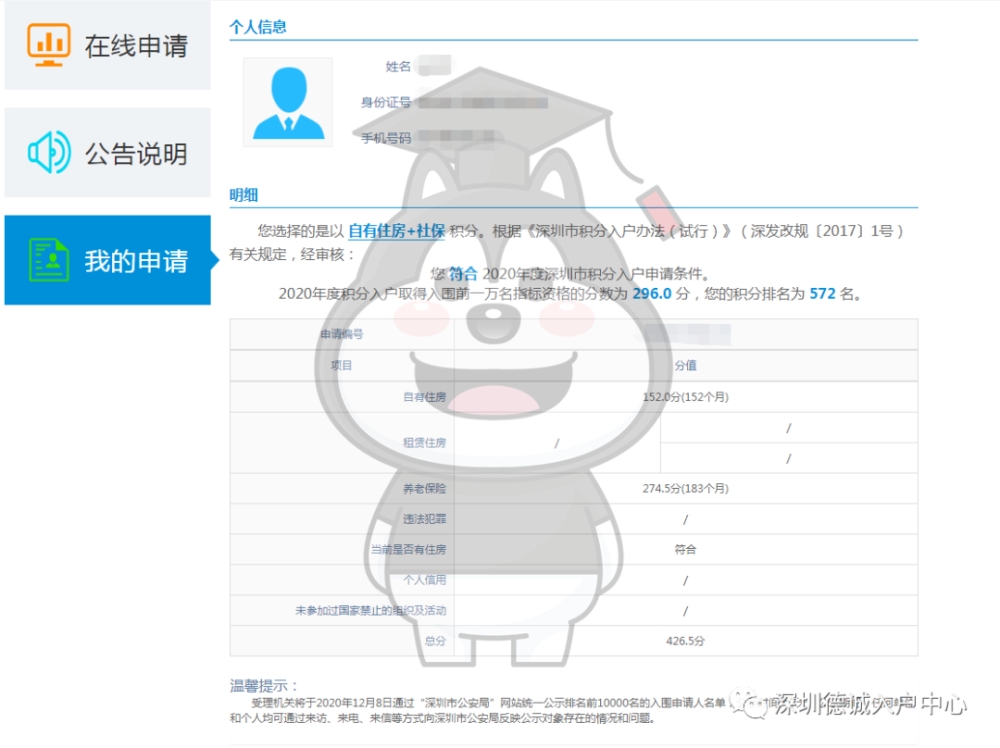Select the 152.0分(152个月) score cell
This screenshot has width=1000, height=748.
[686, 397]
